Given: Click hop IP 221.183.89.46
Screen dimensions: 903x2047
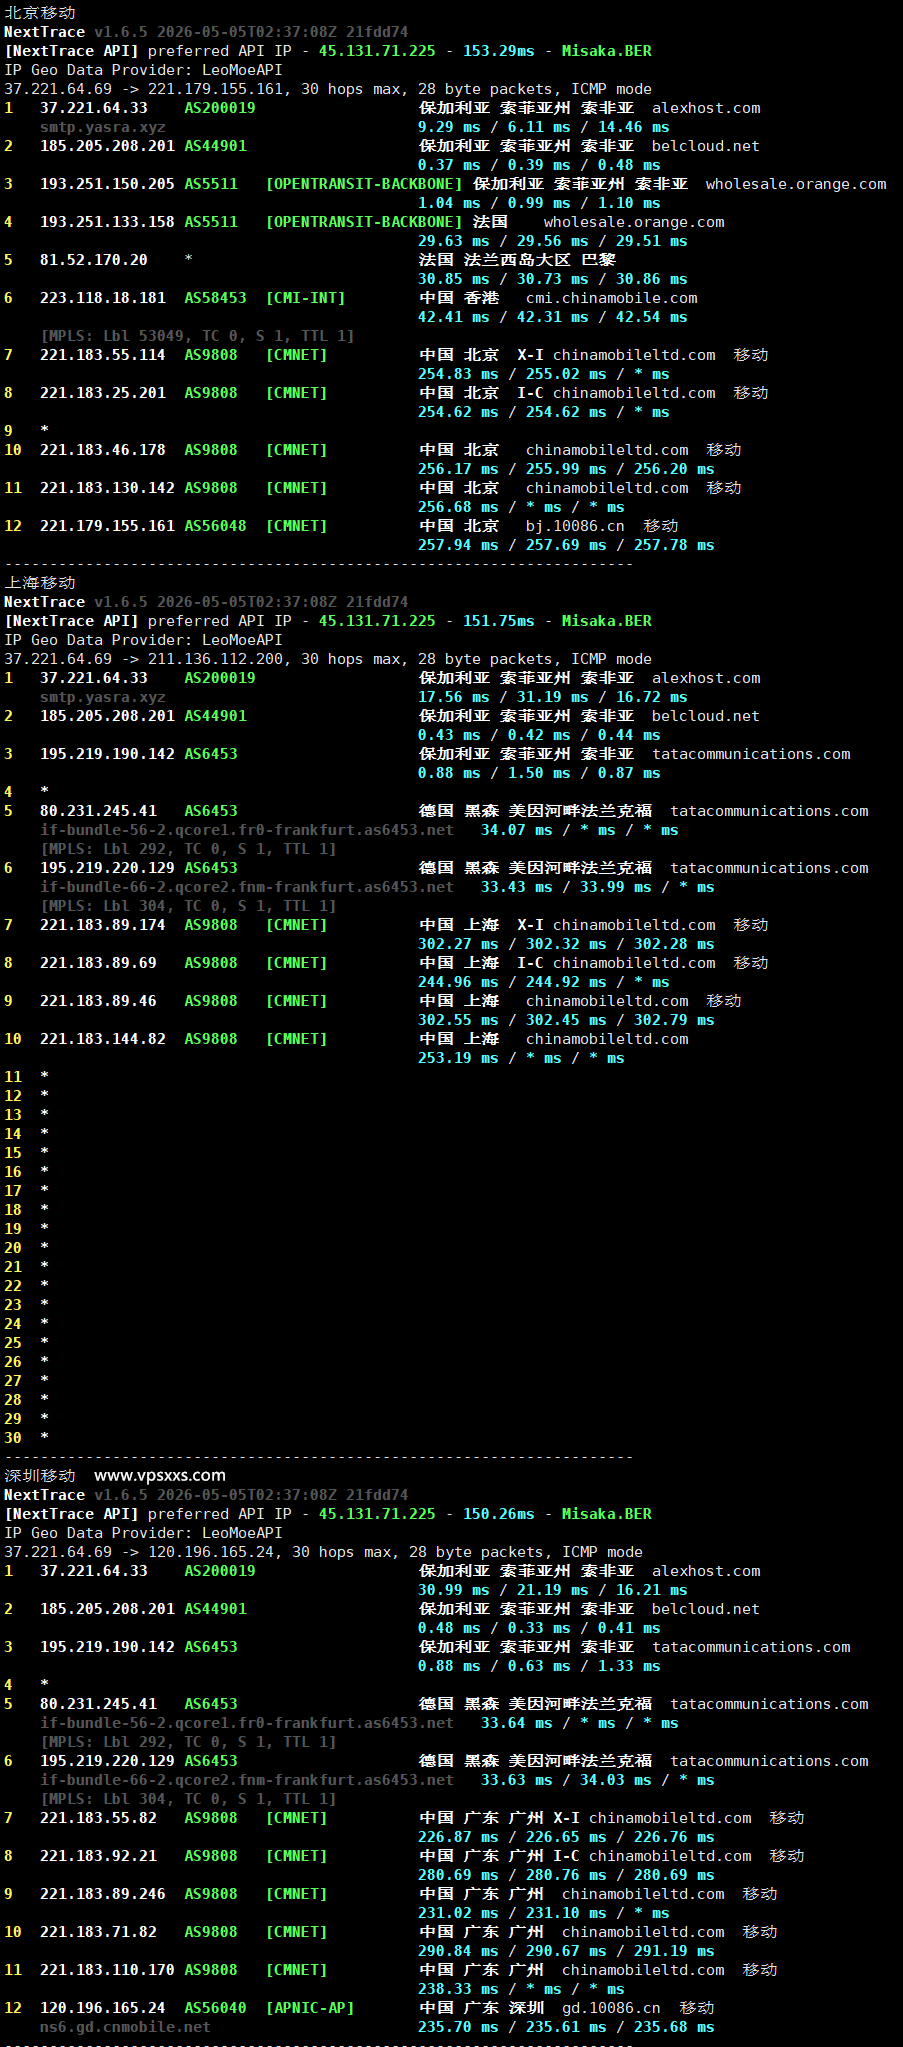Looking at the screenshot, I should [x=98, y=1001].
